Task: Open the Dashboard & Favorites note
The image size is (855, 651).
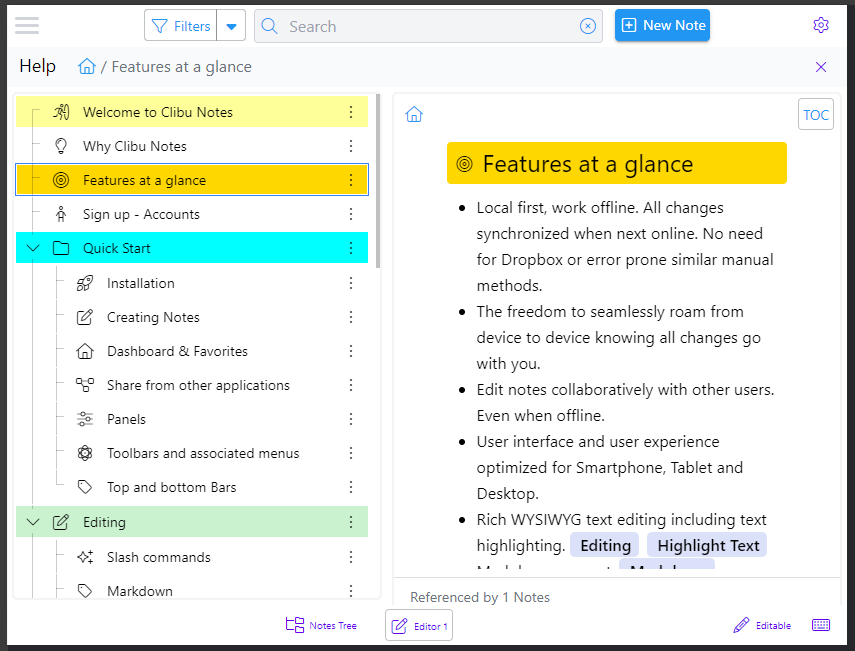Action: (177, 351)
